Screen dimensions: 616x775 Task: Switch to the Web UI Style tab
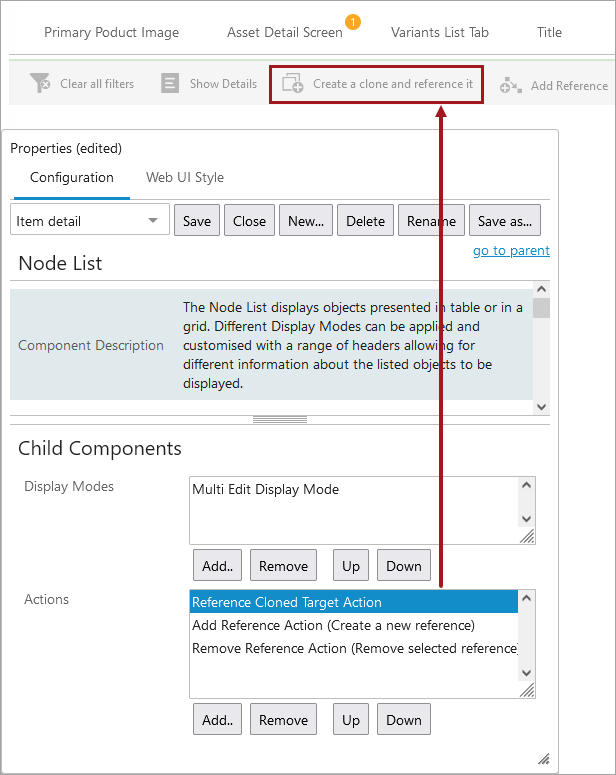(185, 178)
